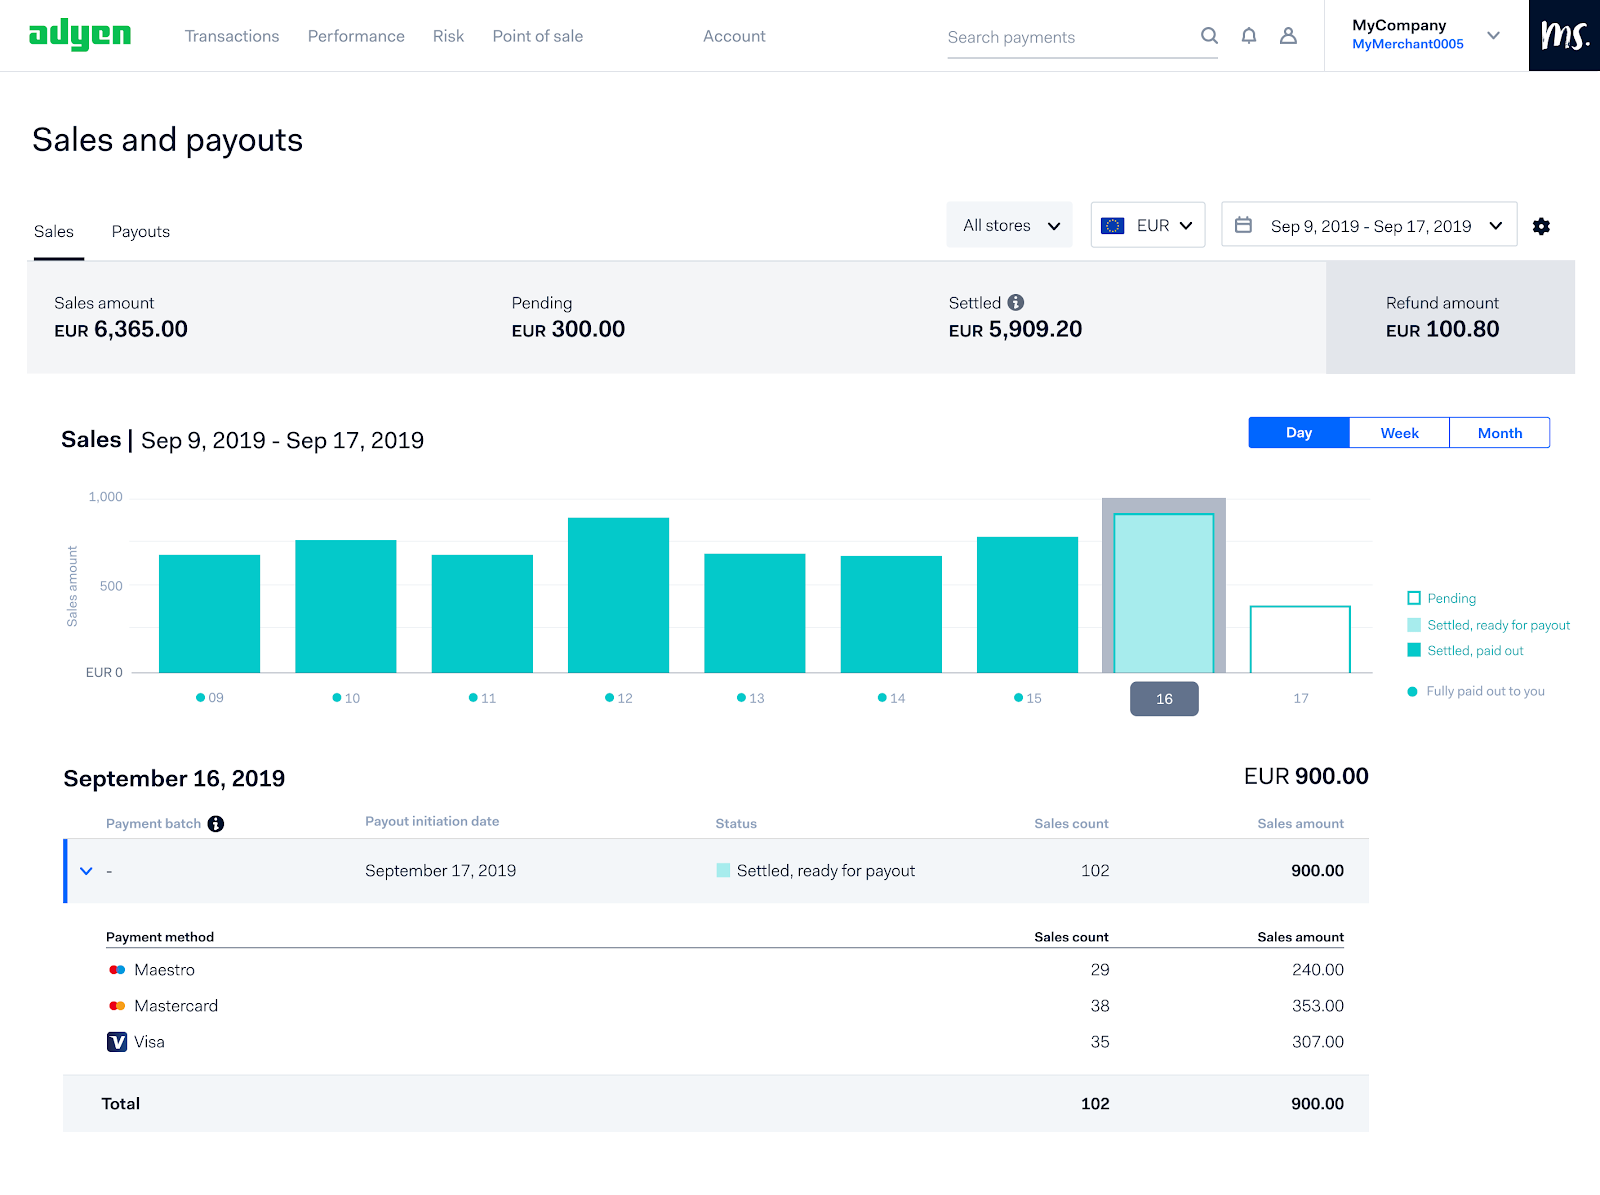Open the Transactions menu

click(232, 36)
